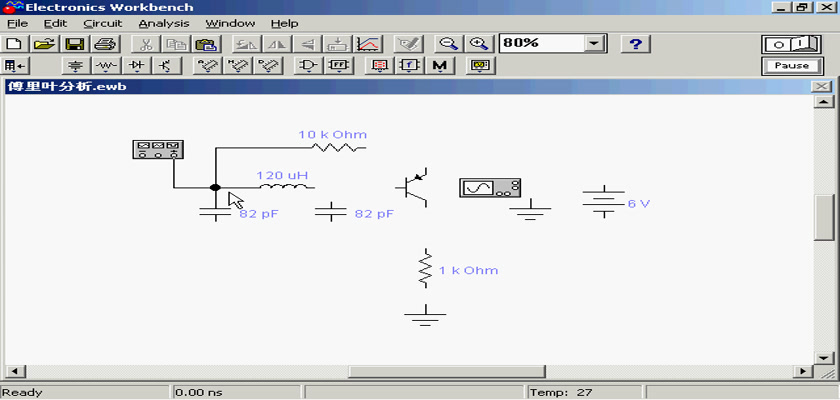This screenshot has height=400, width=840.
Task: Click the vertical scrollbar down arrow
Action: 822,357
